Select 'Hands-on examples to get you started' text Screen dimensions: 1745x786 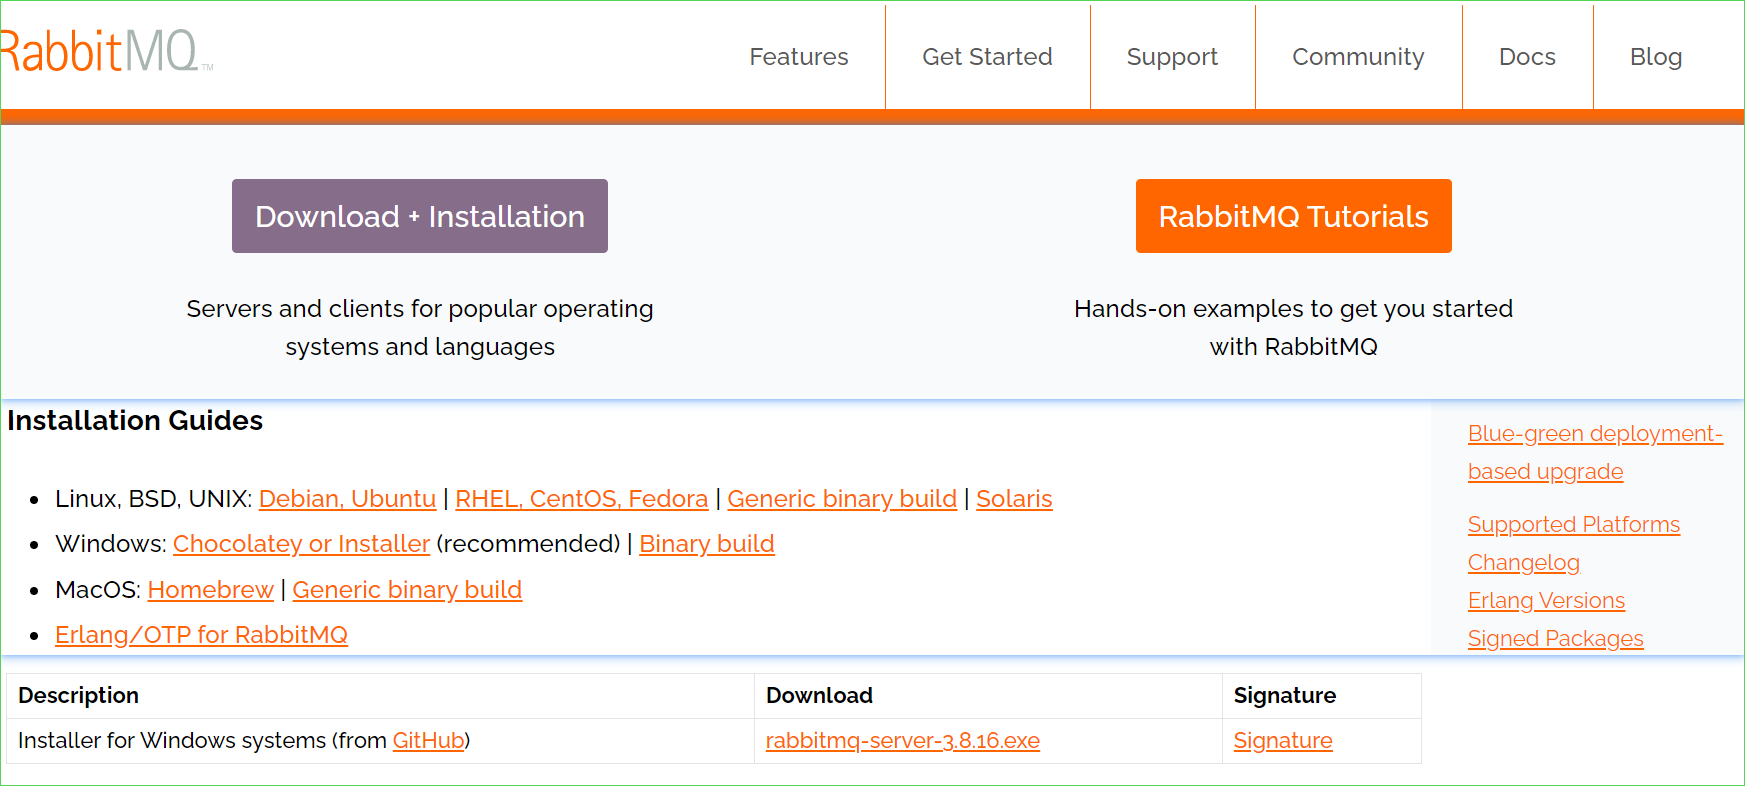[1293, 308]
